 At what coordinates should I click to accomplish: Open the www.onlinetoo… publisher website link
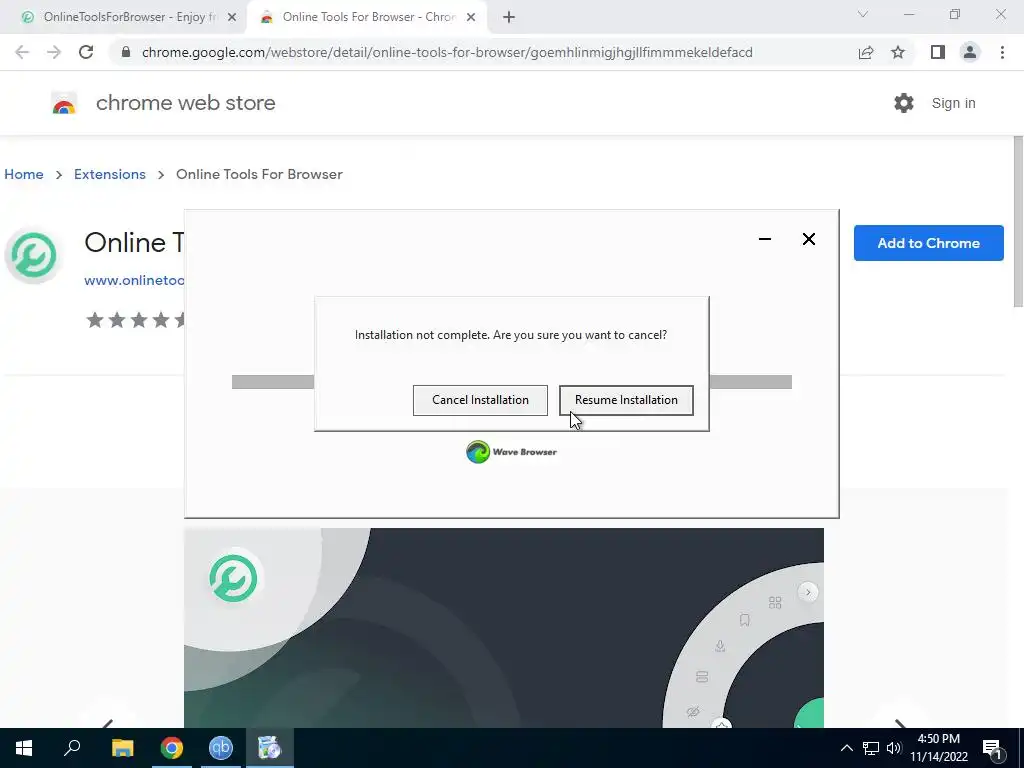135,280
